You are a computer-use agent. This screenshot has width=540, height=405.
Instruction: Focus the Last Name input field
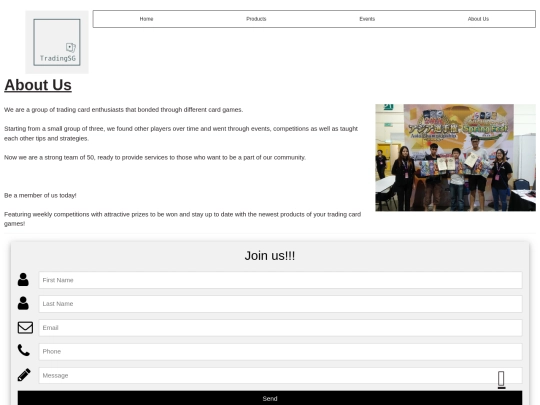point(280,304)
